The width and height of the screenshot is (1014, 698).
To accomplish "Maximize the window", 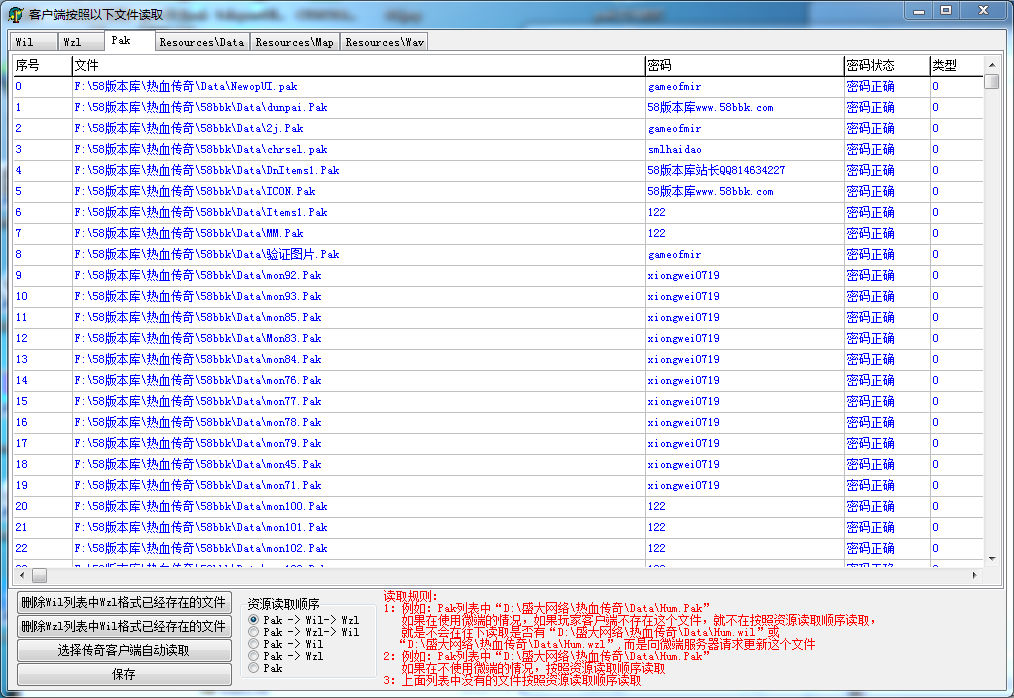I will [x=946, y=10].
